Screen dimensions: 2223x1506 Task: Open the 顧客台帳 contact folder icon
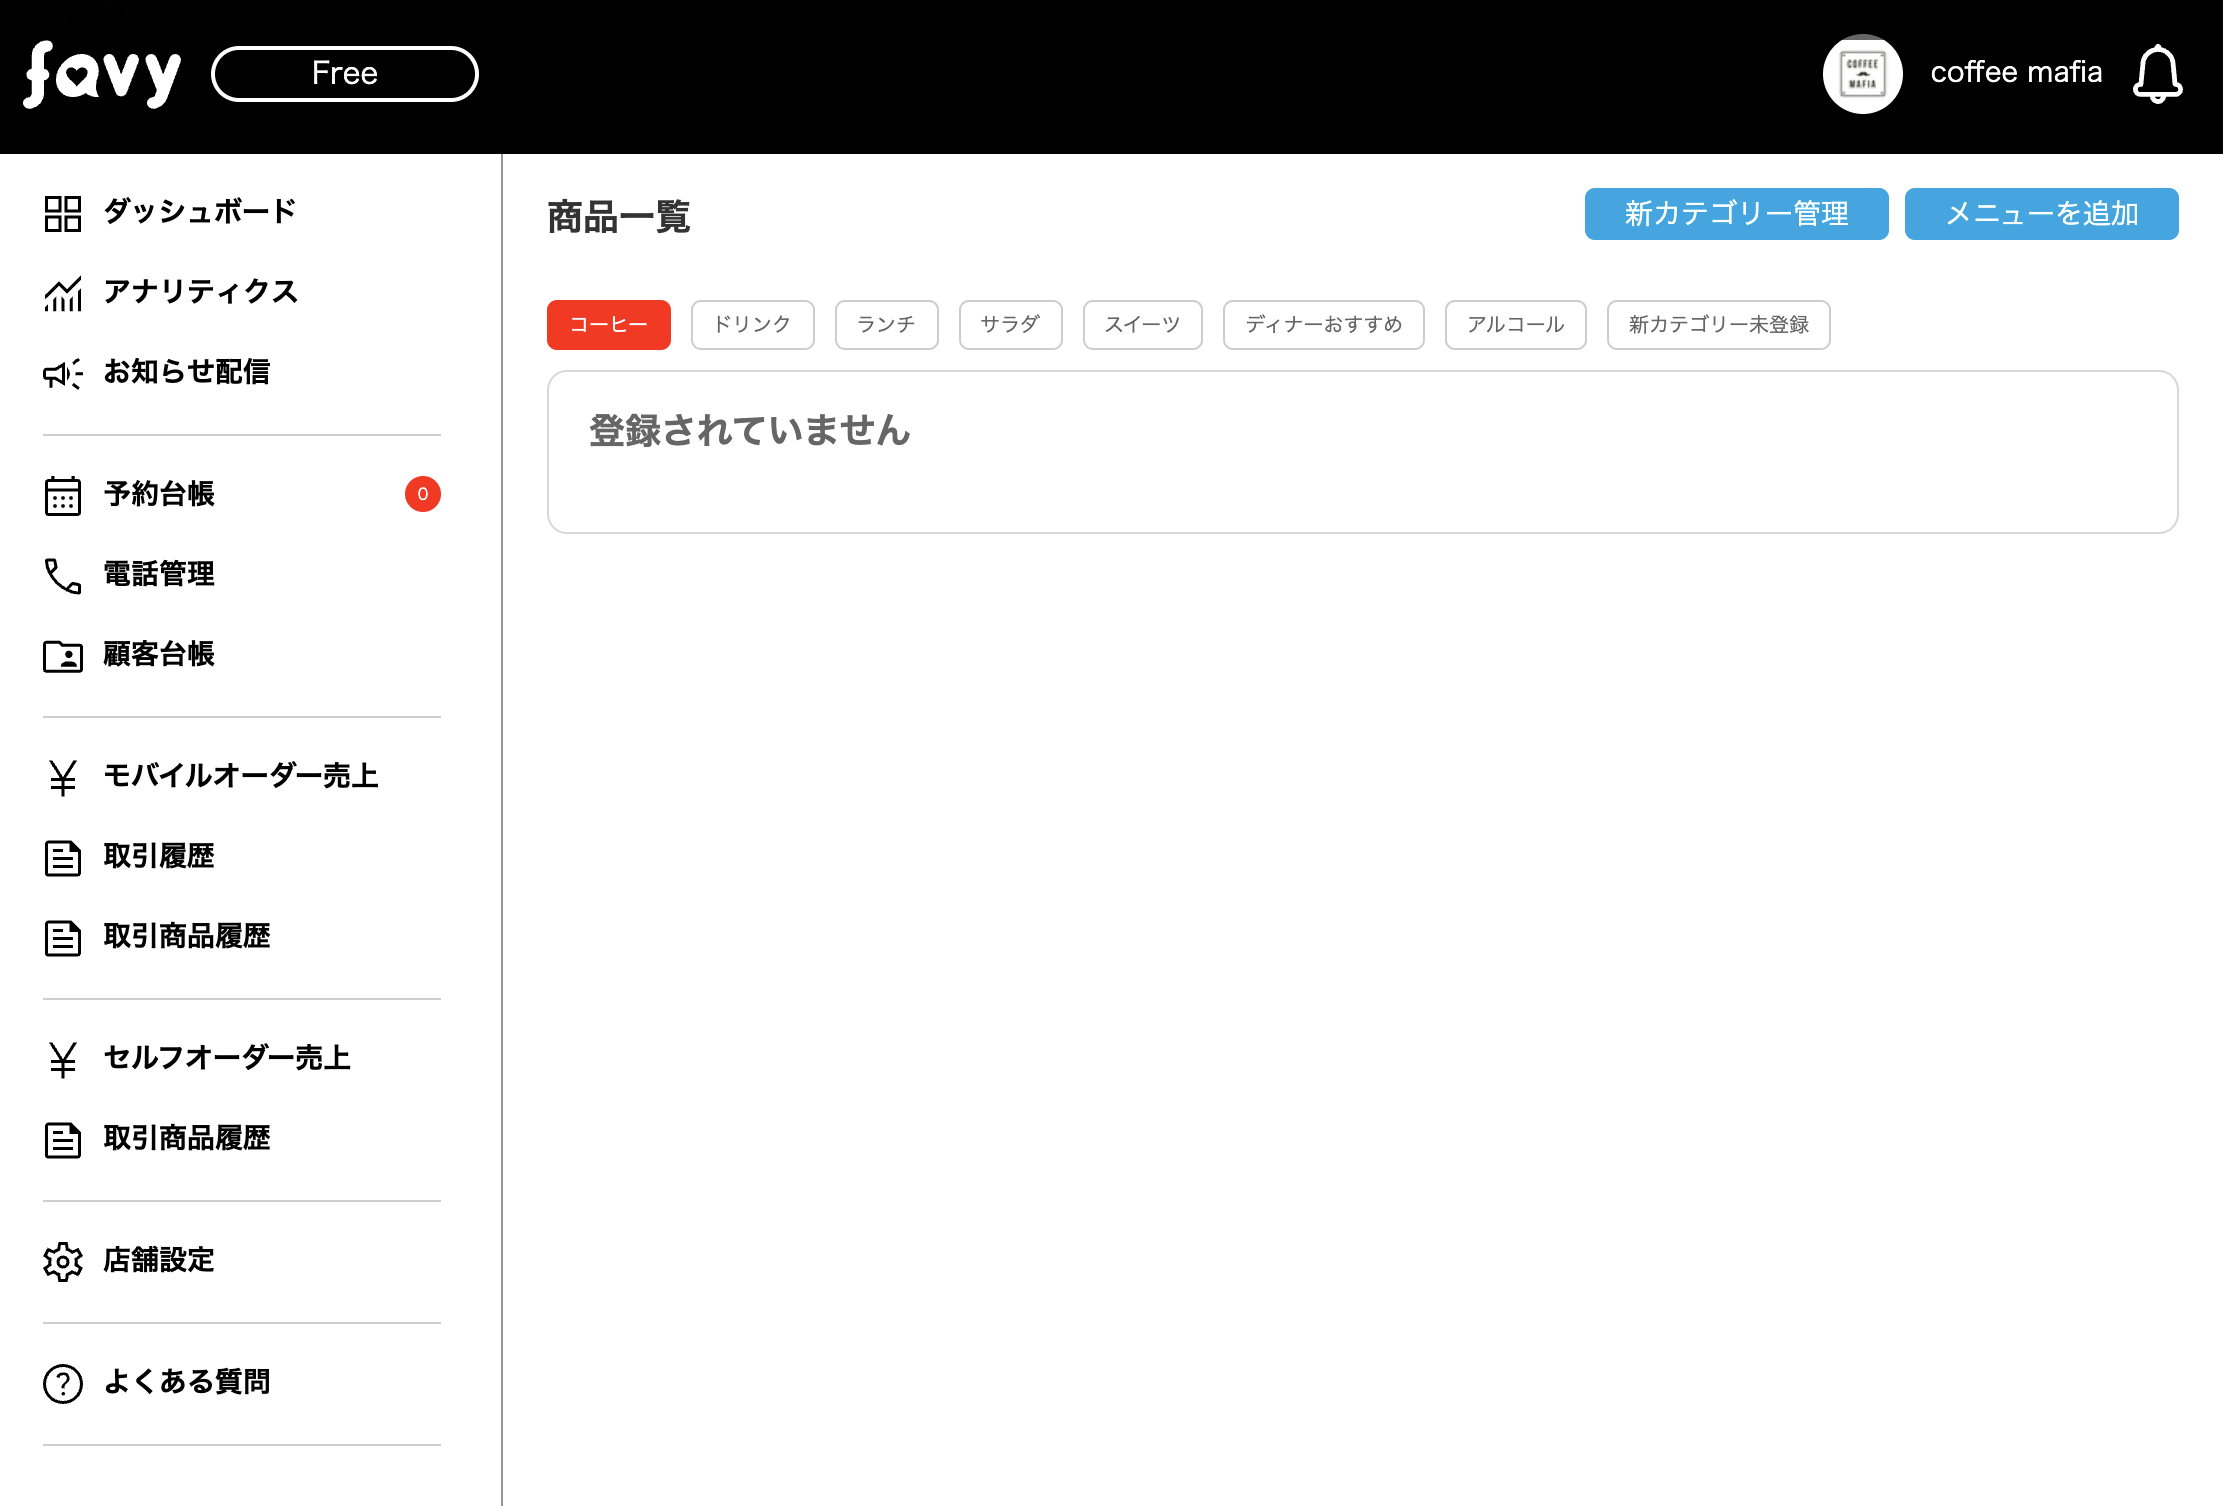click(x=62, y=656)
